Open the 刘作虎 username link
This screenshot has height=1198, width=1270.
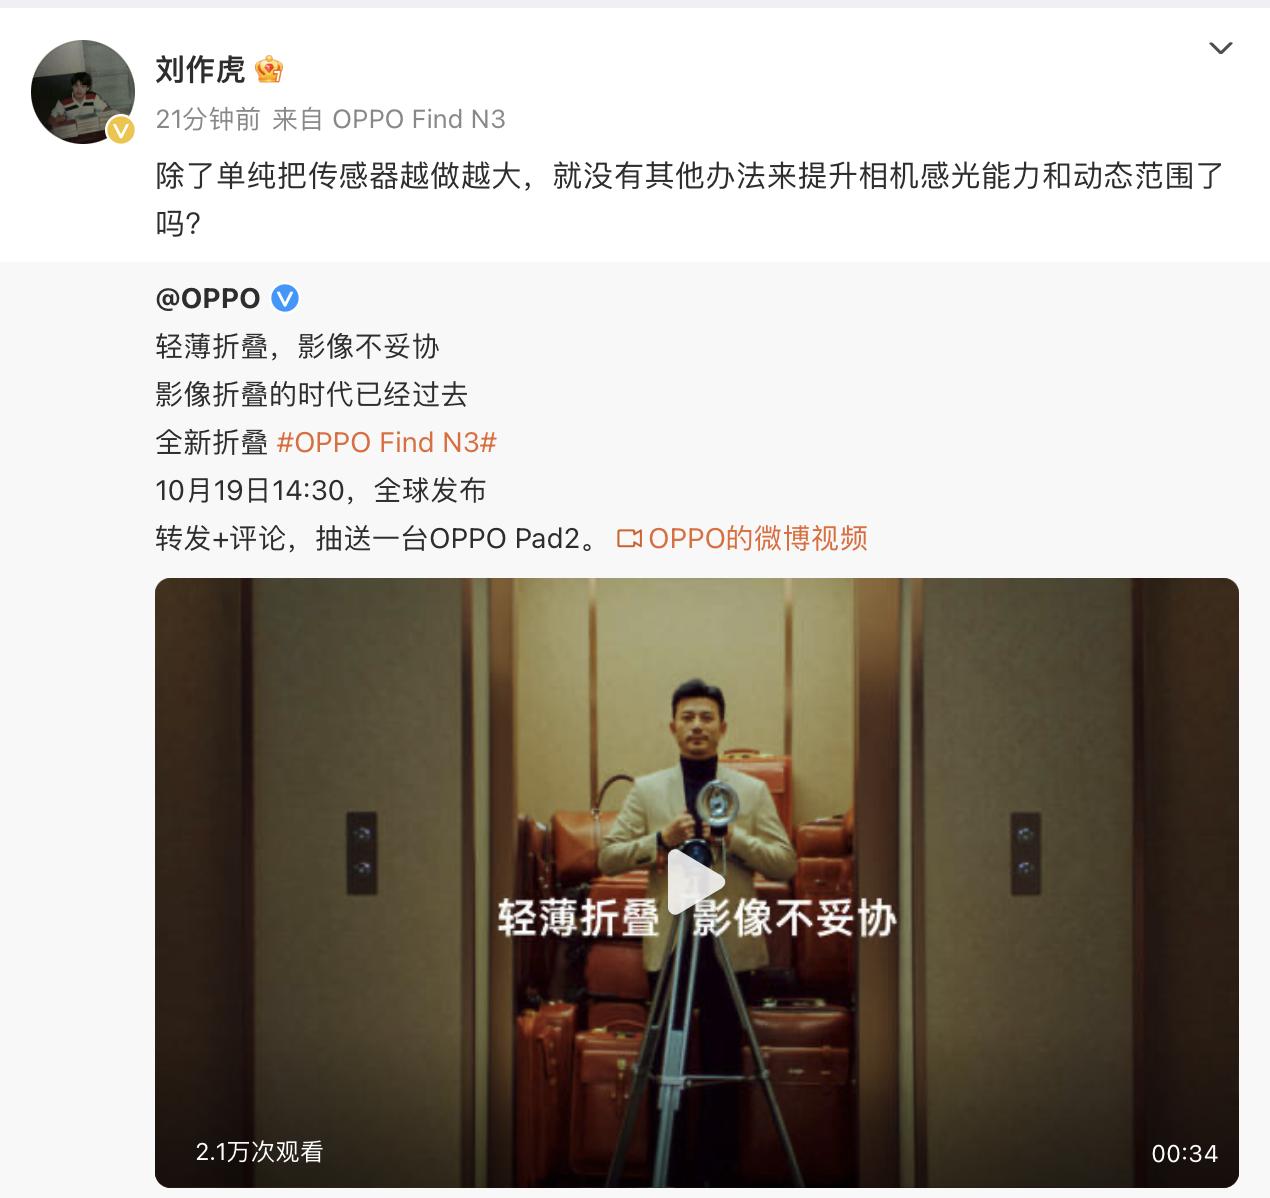(200, 70)
